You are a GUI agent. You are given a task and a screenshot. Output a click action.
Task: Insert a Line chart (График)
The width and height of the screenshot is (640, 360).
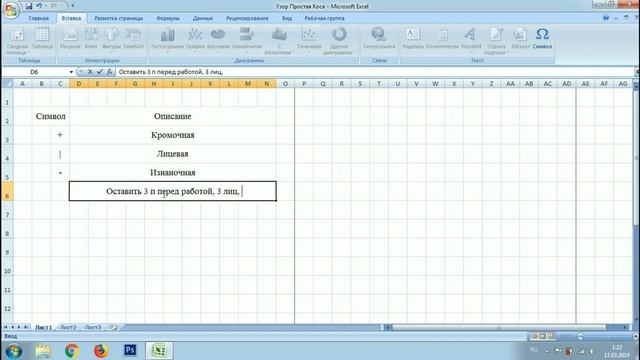(x=195, y=40)
